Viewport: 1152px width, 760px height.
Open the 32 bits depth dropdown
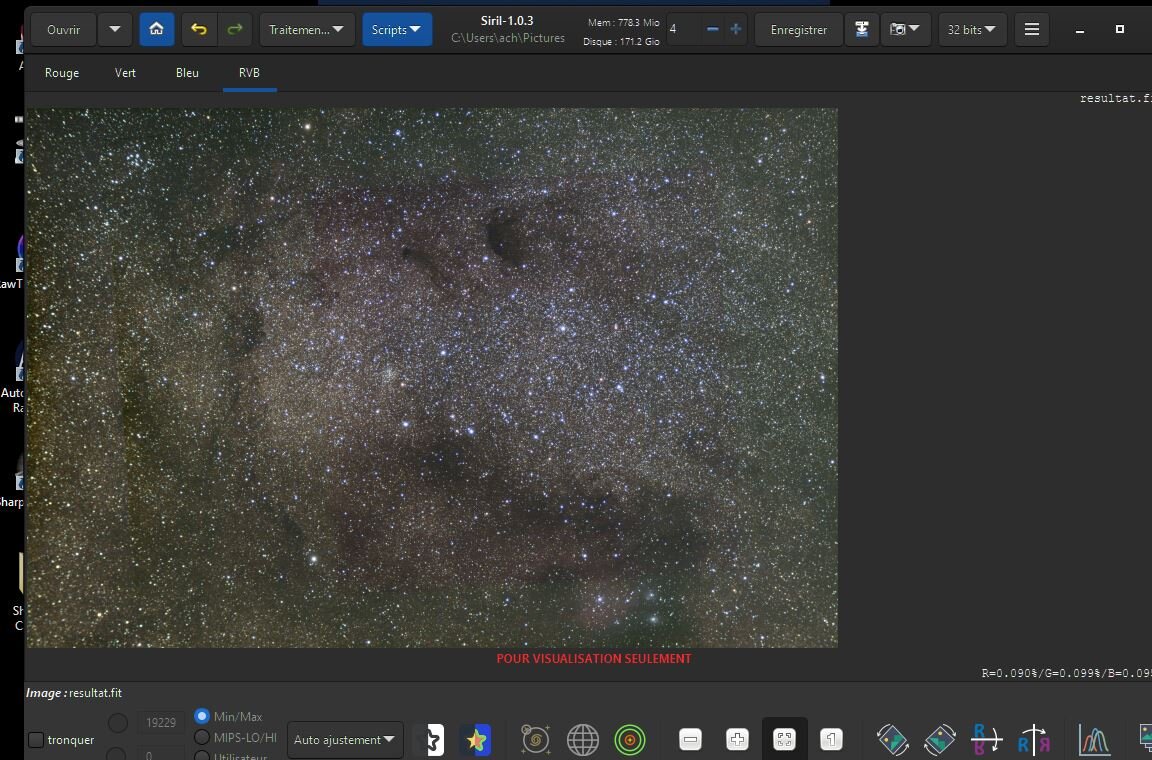coord(971,30)
